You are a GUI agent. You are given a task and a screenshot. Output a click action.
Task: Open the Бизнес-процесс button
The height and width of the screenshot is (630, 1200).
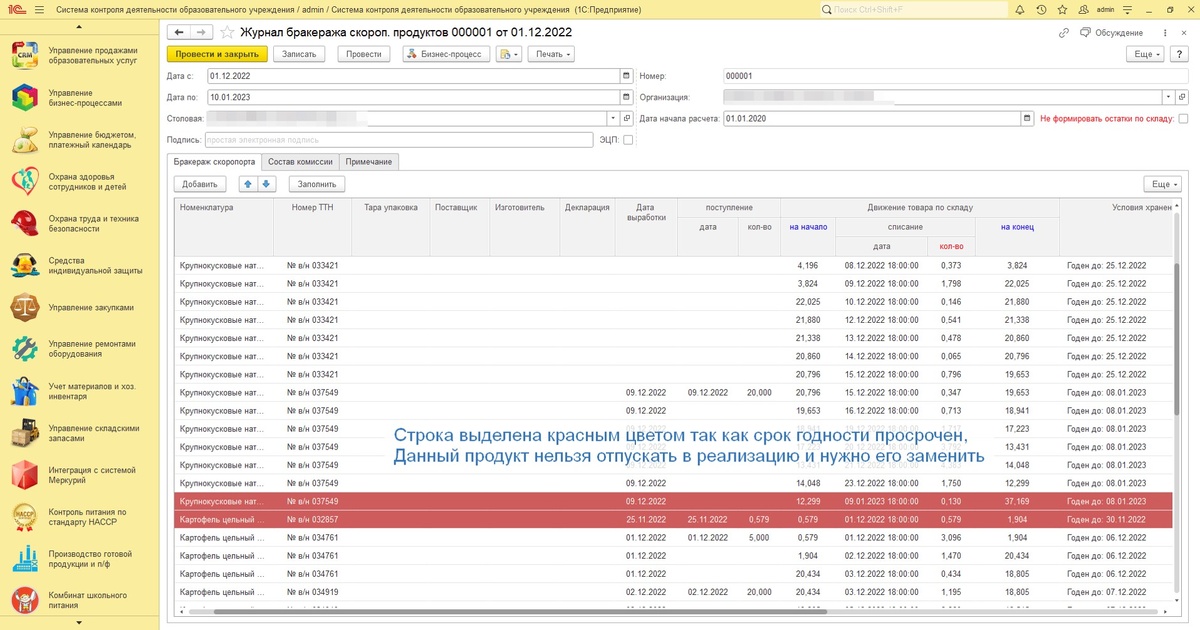pyautogui.click(x=446, y=54)
